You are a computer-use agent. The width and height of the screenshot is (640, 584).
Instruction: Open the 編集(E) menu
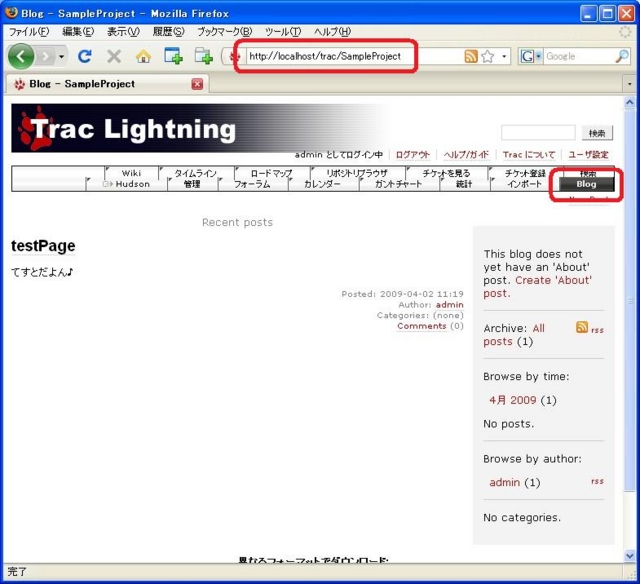pos(78,31)
